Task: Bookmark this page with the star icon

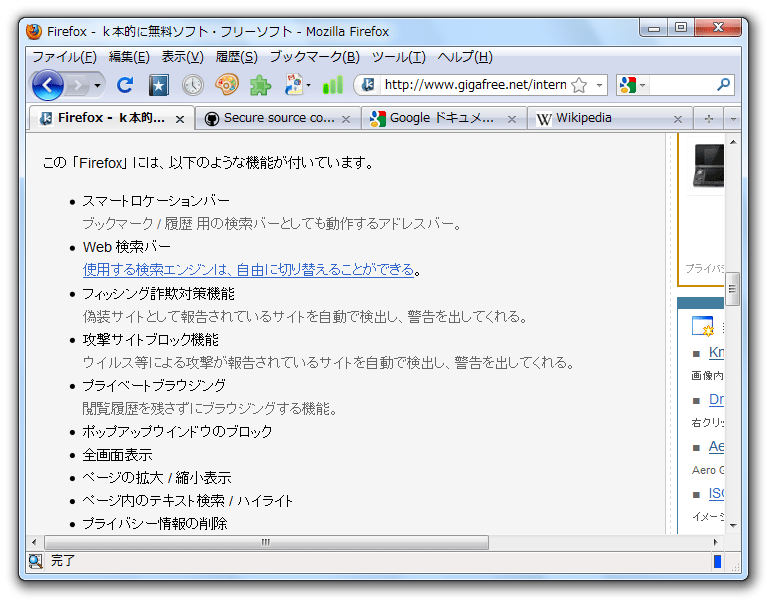Action: [x=580, y=86]
